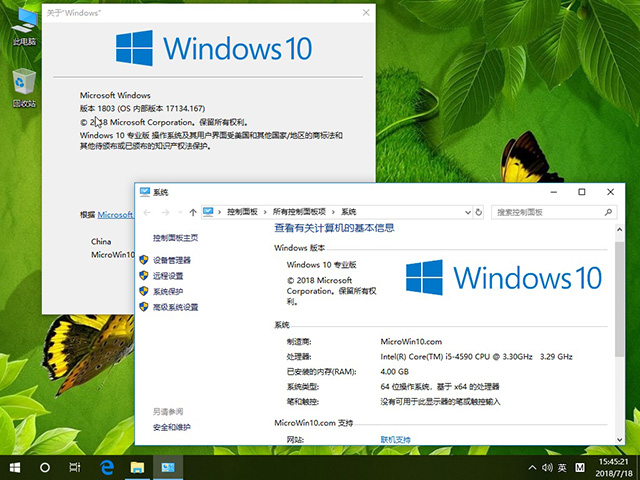The width and height of the screenshot is (640, 480).
Task: Open Task View on the taskbar
Action: pos(75,467)
